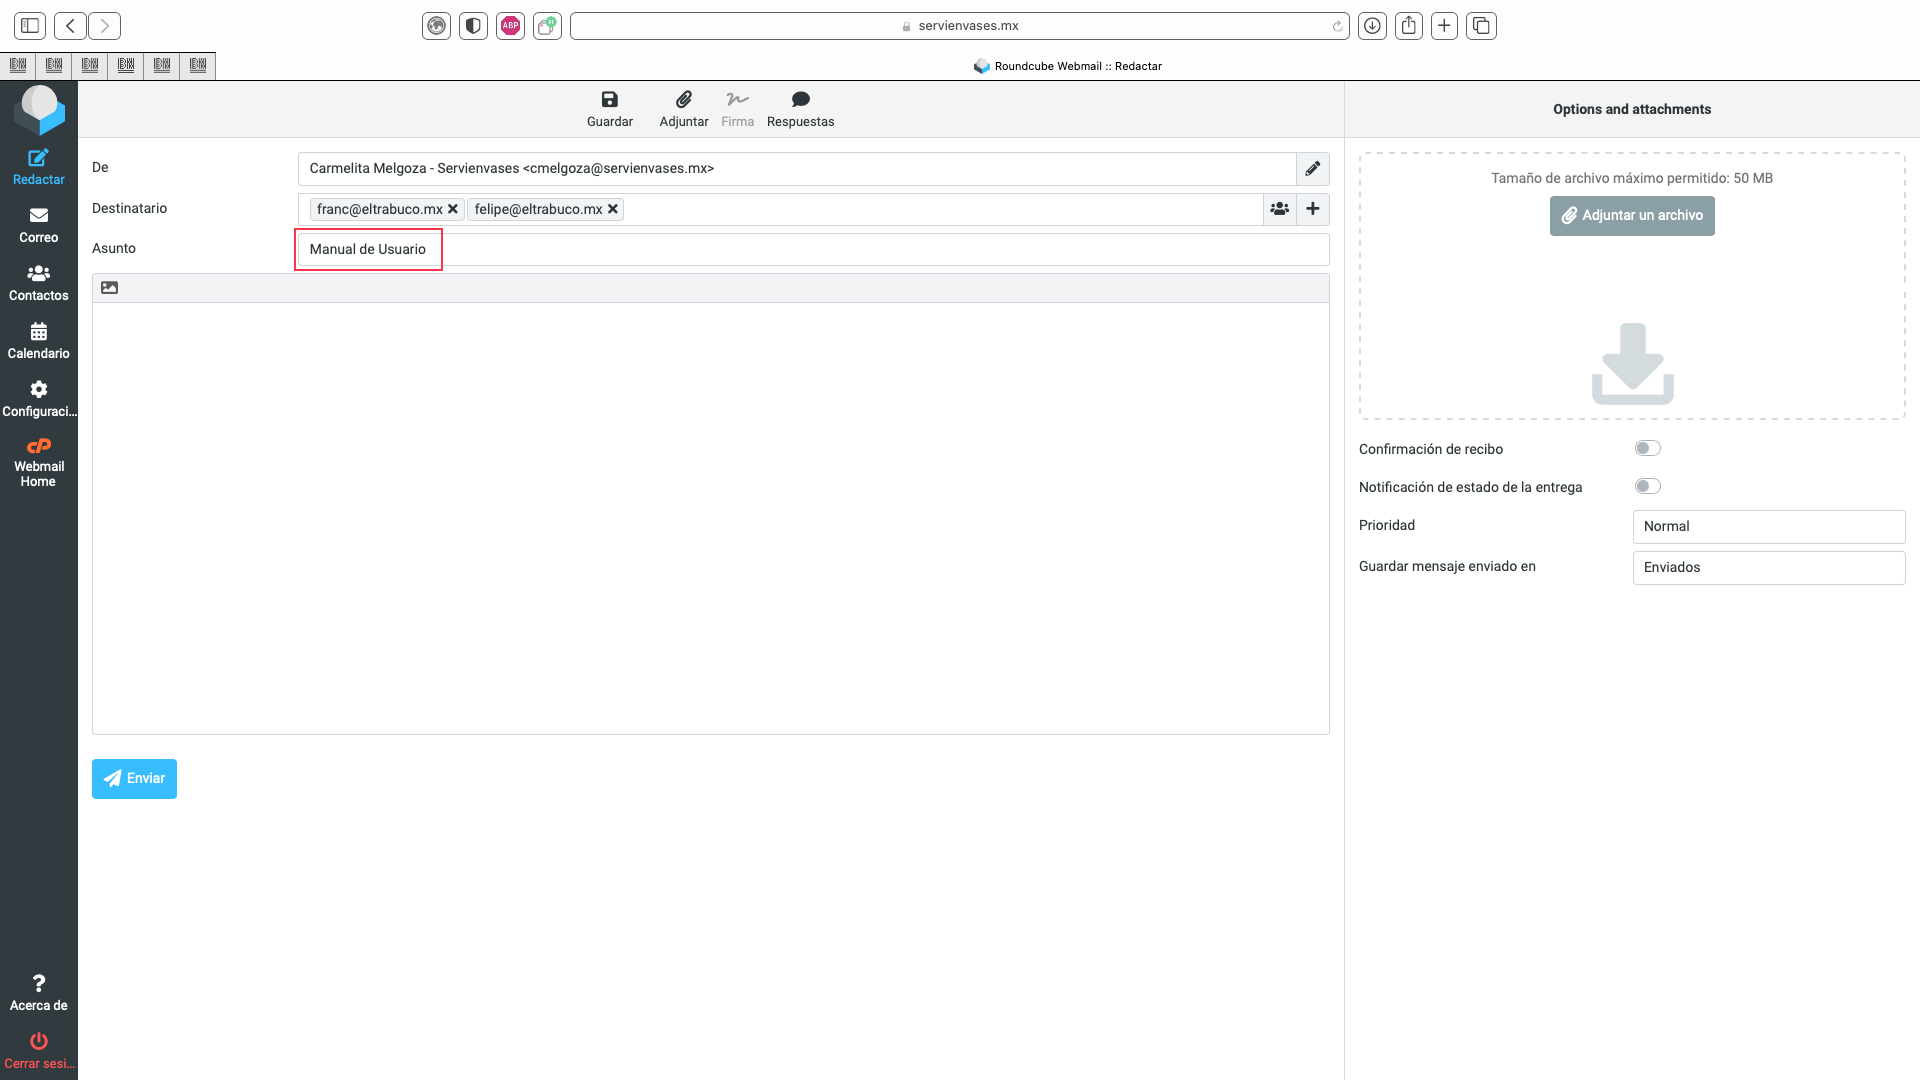Remove franc@eltrabuco.mx recipient with its X
This screenshot has width=1920, height=1080.
point(453,209)
